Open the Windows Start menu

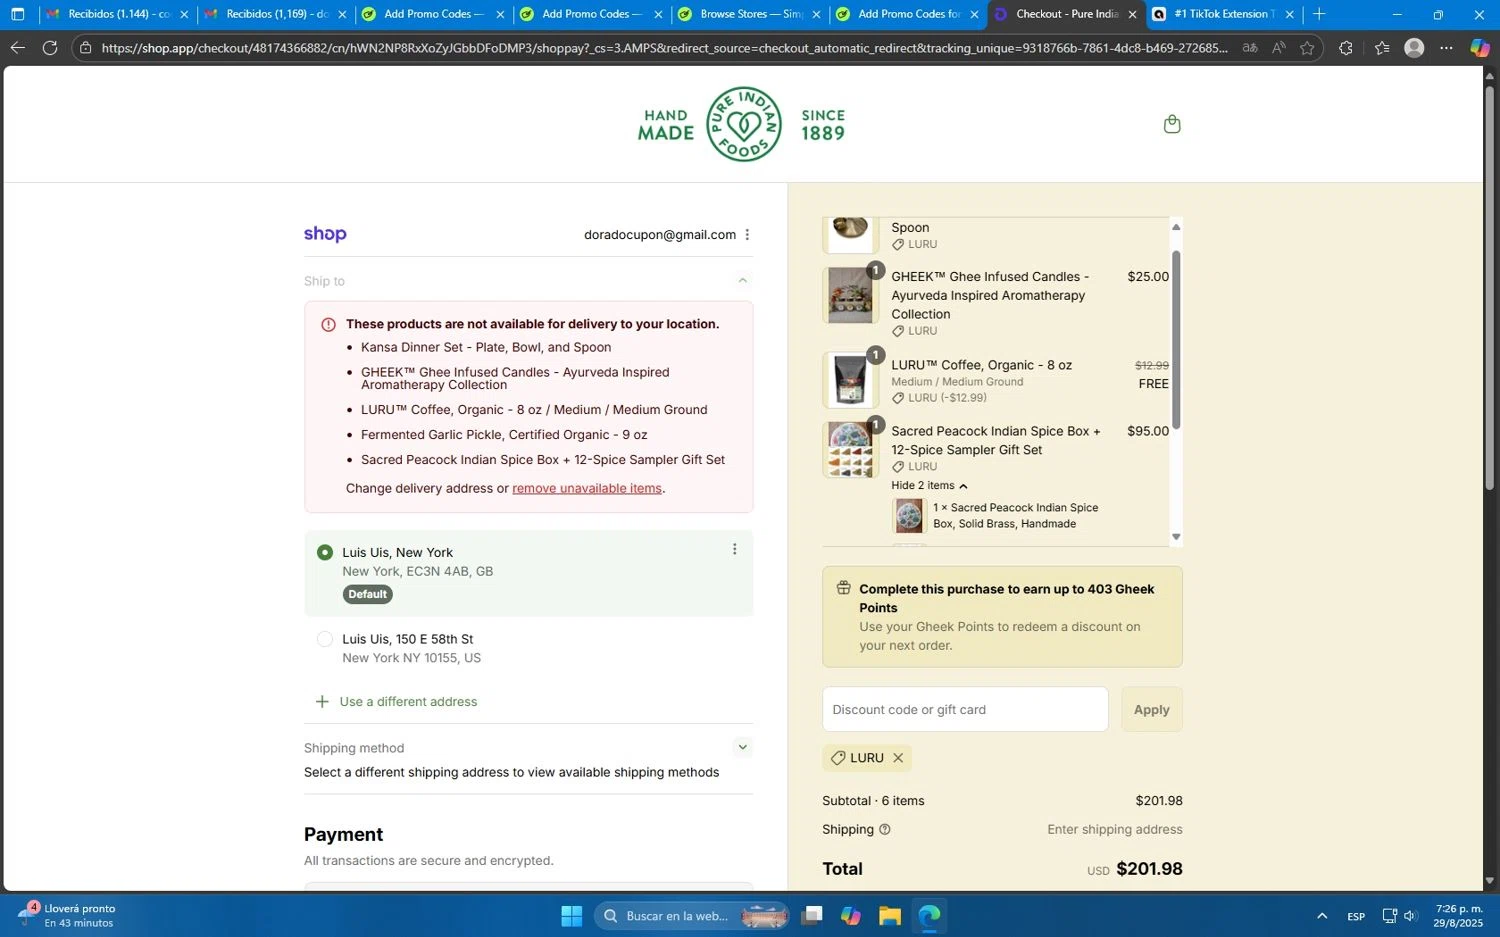572,916
